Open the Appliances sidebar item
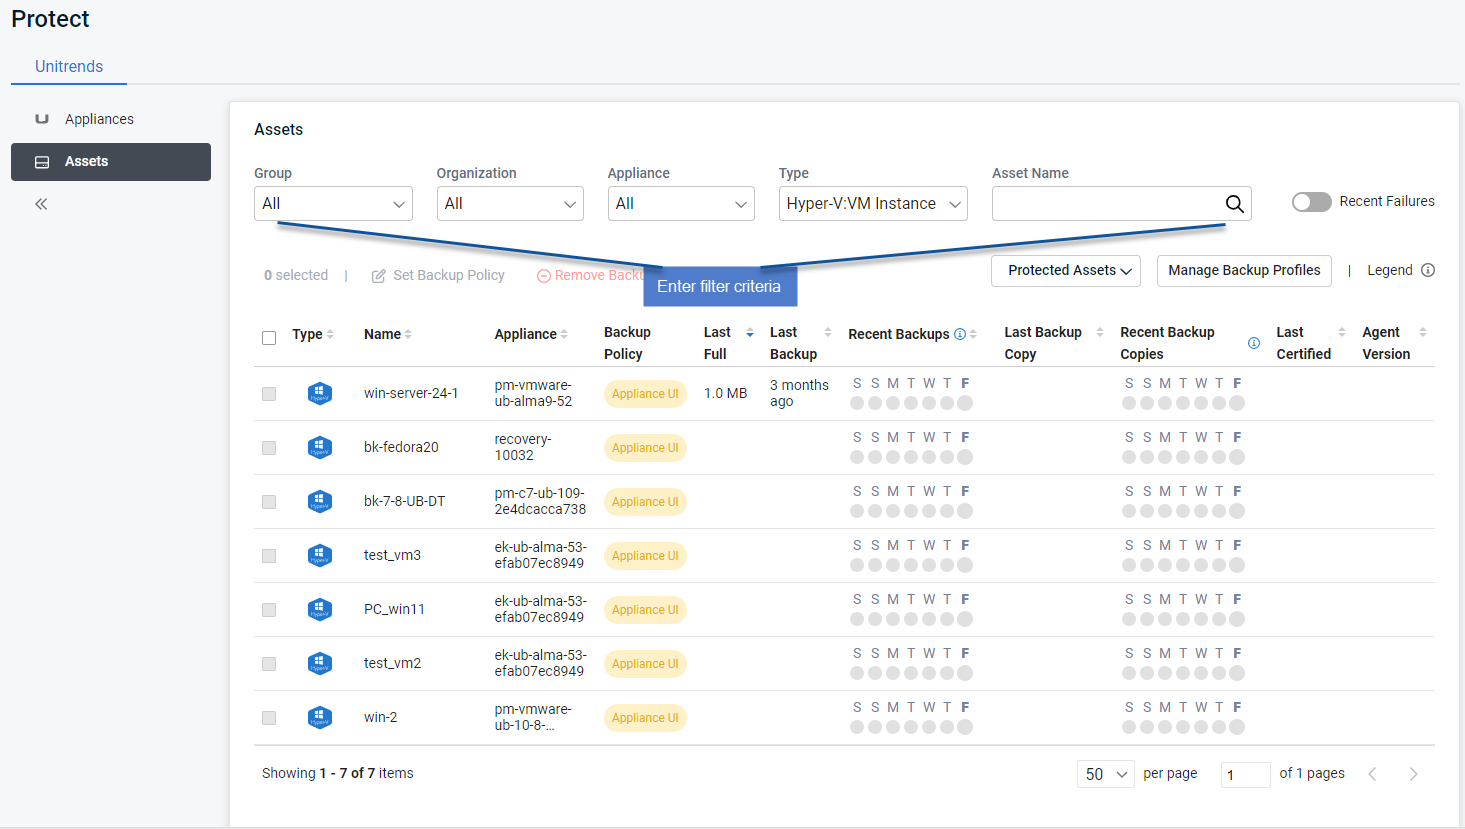Screen dimensions: 1465x829 (99, 119)
